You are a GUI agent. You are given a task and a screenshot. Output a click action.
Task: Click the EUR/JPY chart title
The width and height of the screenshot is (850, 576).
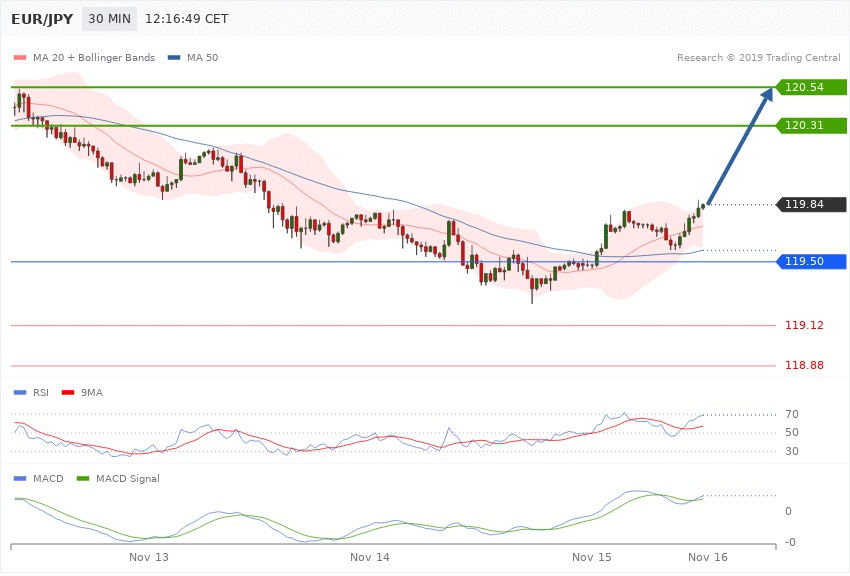point(38,19)
